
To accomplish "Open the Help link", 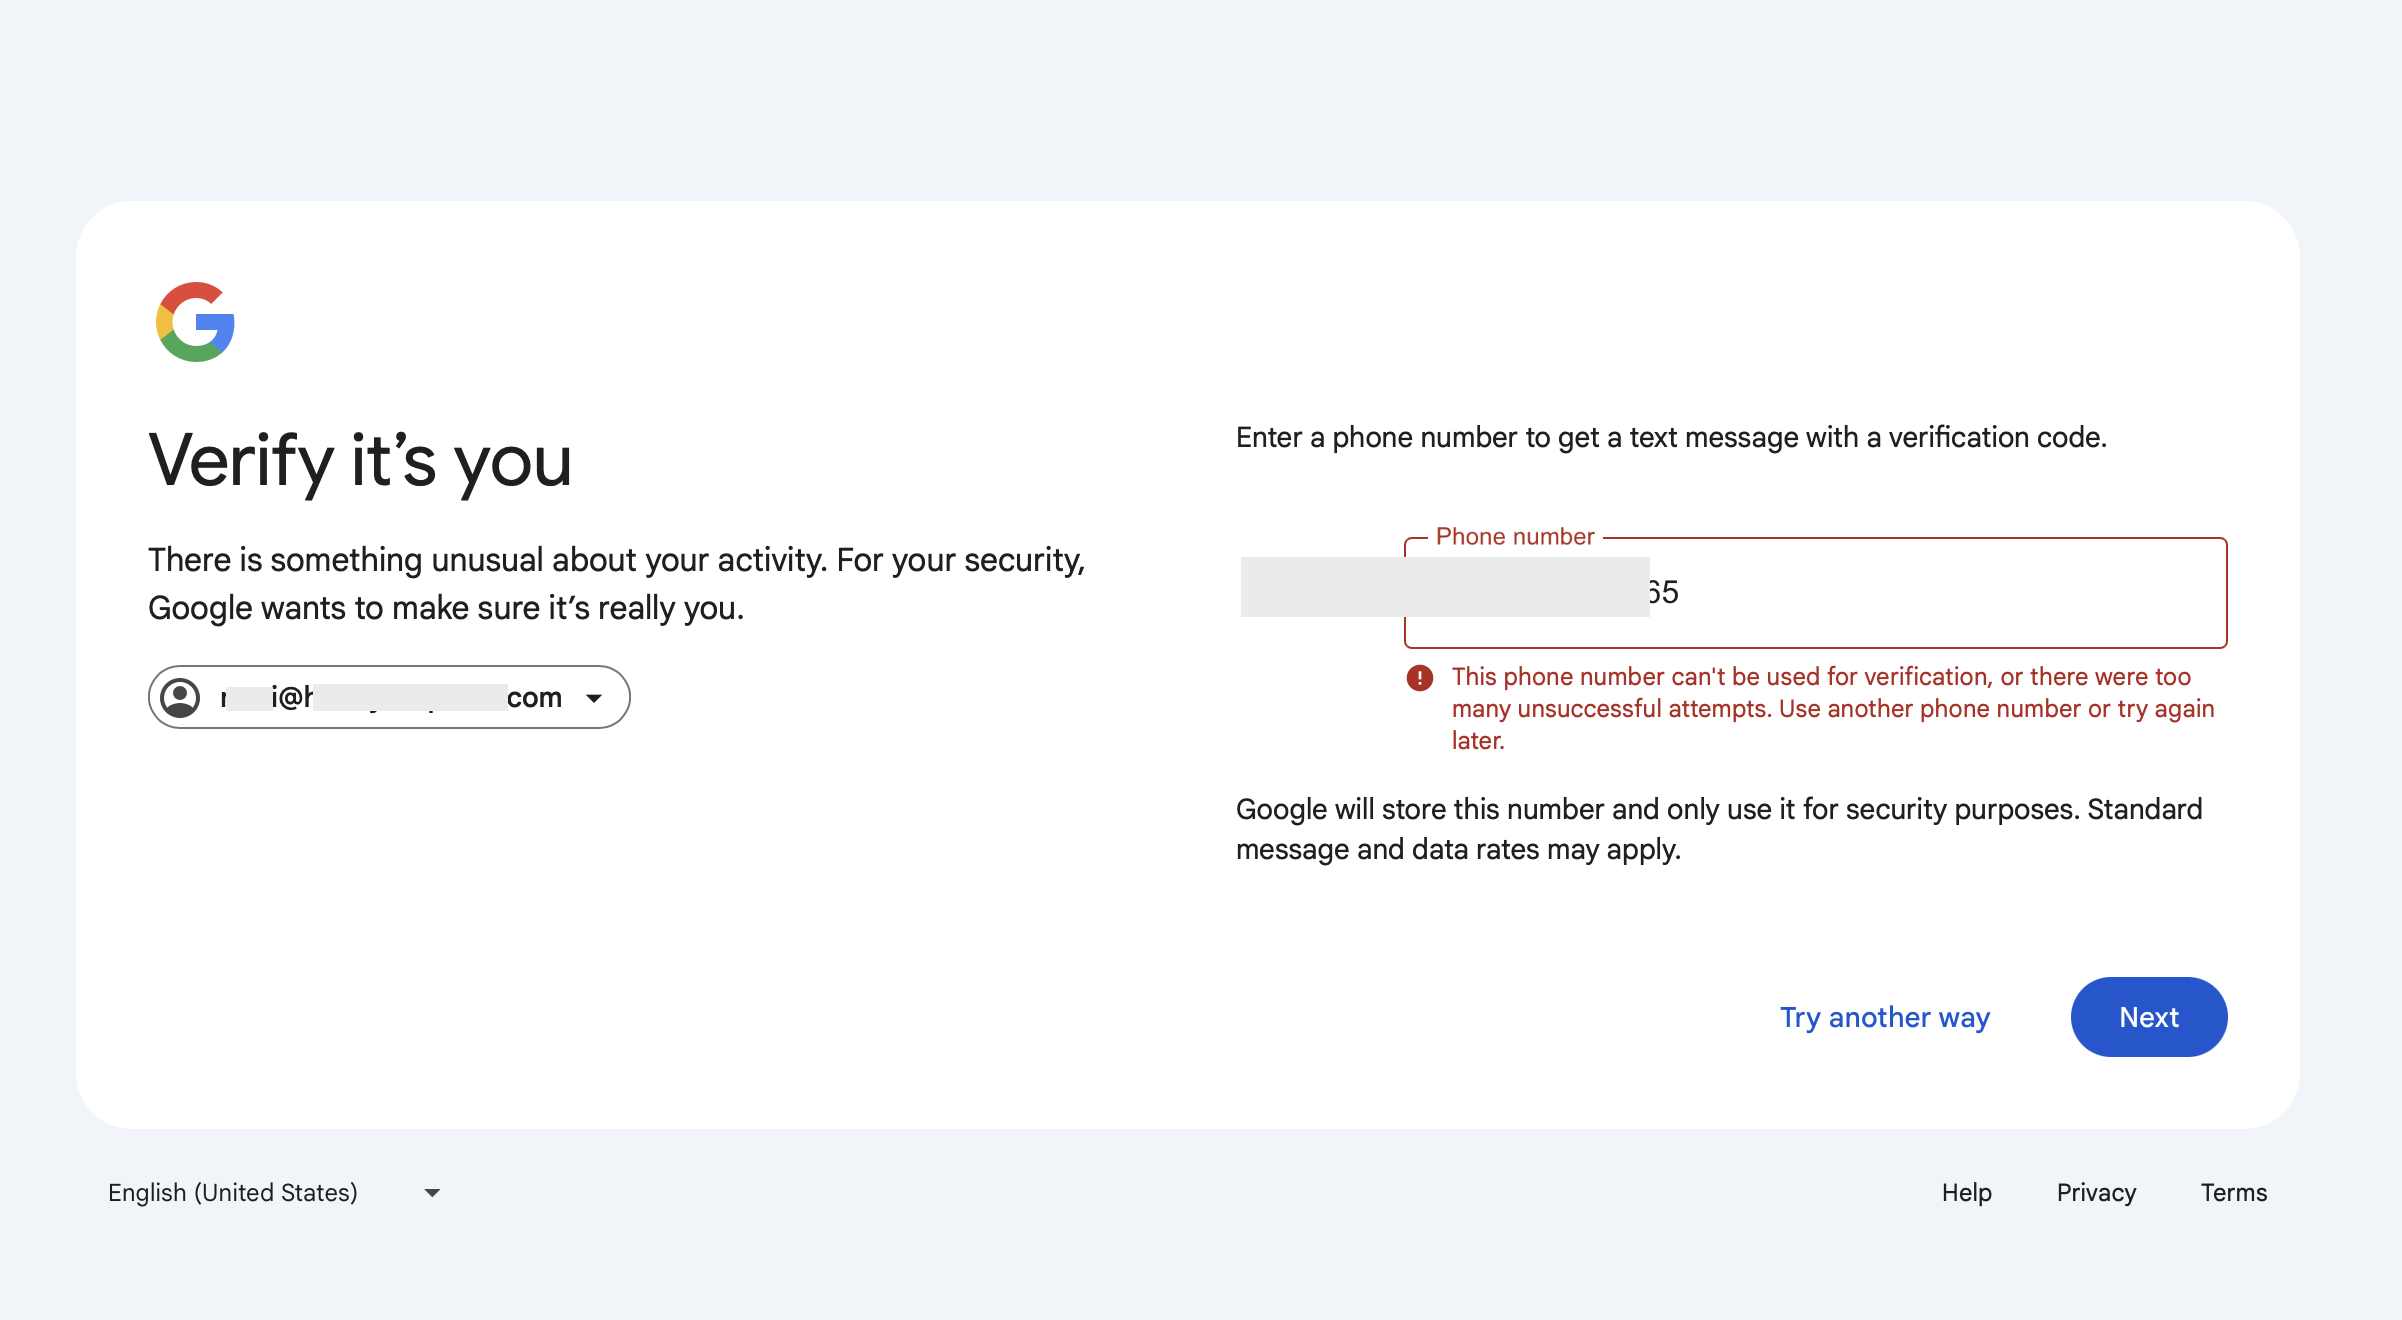I will pyautogui.click(x=1966, y=1192).
